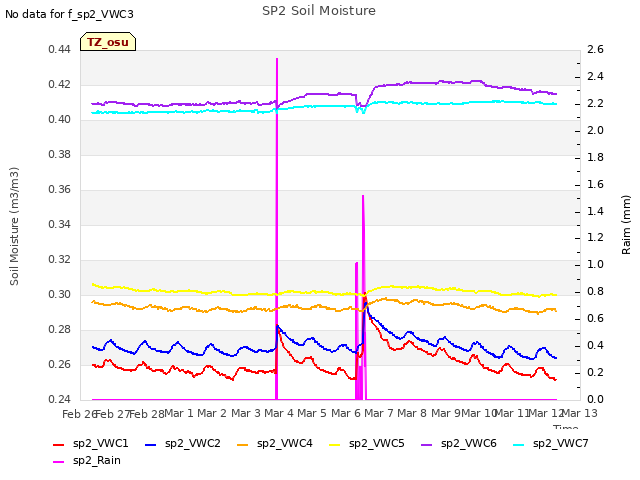This screenshot has width=640, height=480.
Task: Click the Raim (mm) right axis label
Action: point(626,225)
